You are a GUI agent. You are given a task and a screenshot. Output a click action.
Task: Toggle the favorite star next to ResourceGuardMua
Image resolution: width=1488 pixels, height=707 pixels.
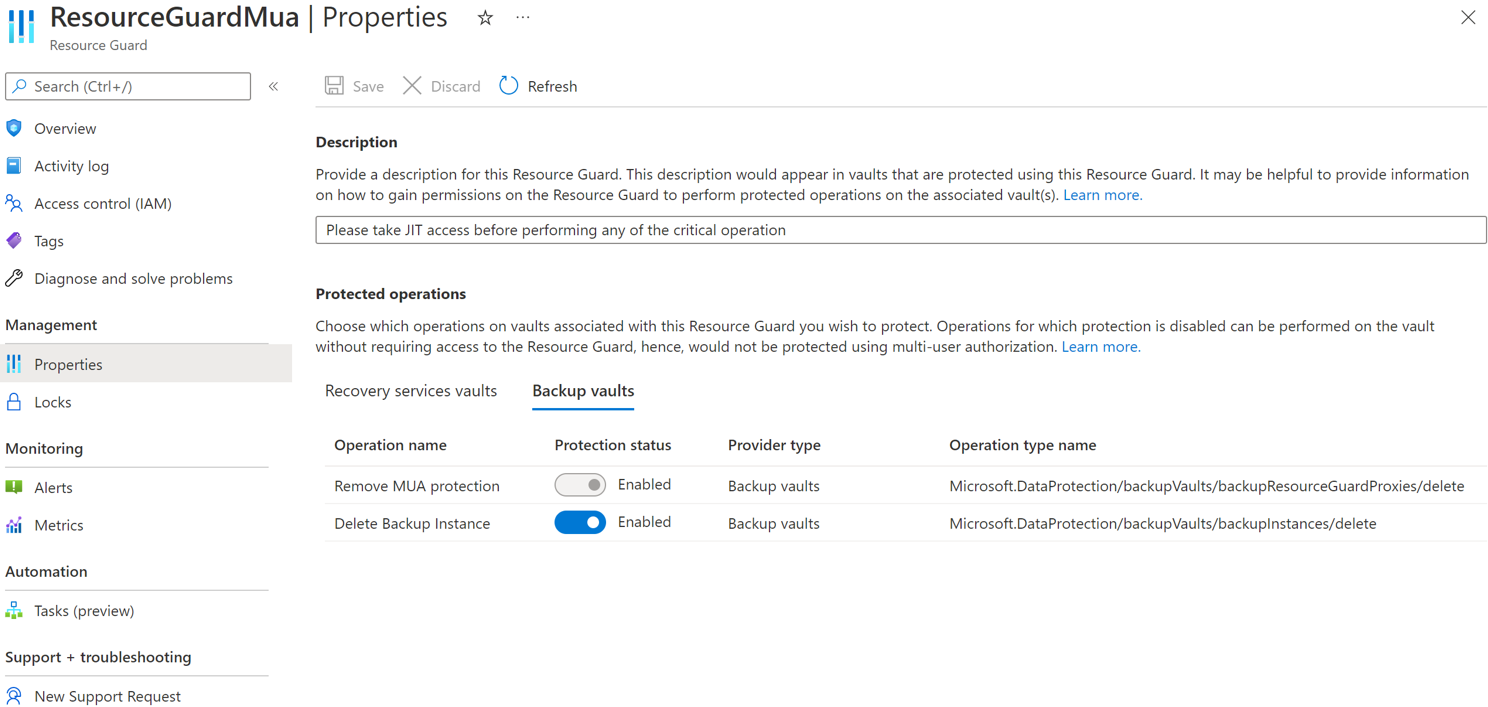click(484, 17)
